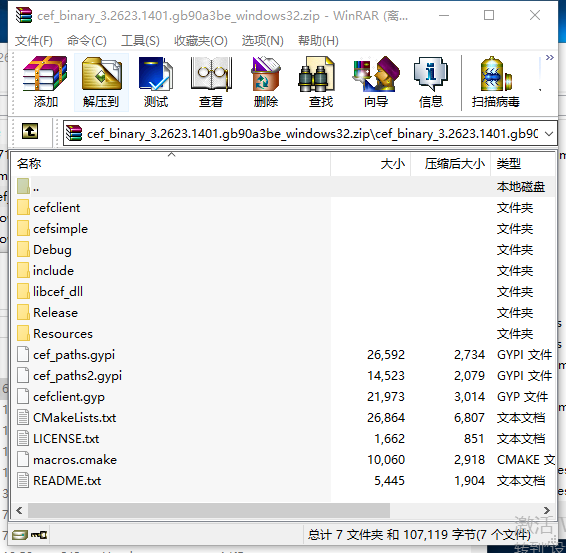Image resolution: width=566 pixels, height=553 pixels.
Task: Click the drive icon in status bar
Action: click(20, 535)
